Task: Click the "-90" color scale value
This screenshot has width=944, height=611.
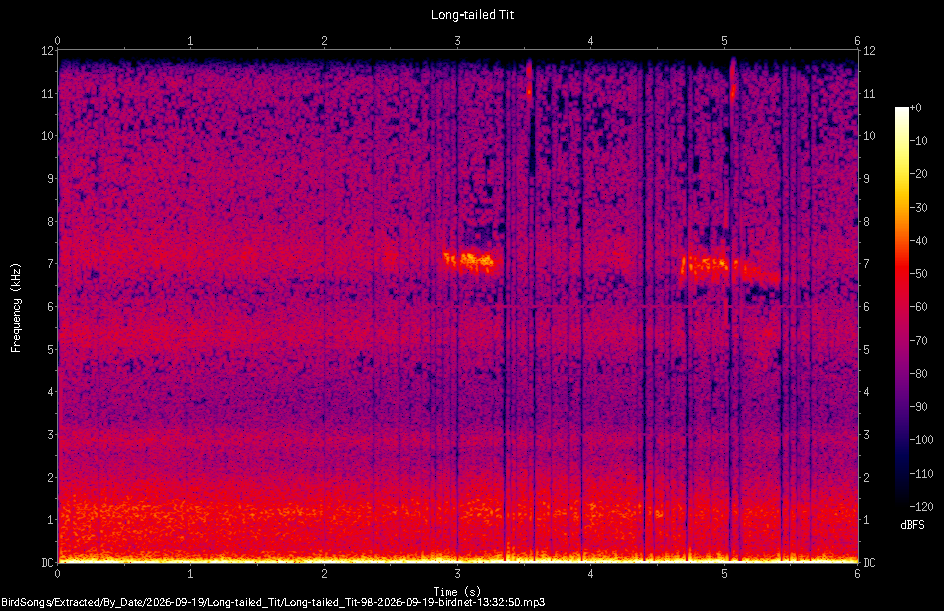Action: pos(918,407)
